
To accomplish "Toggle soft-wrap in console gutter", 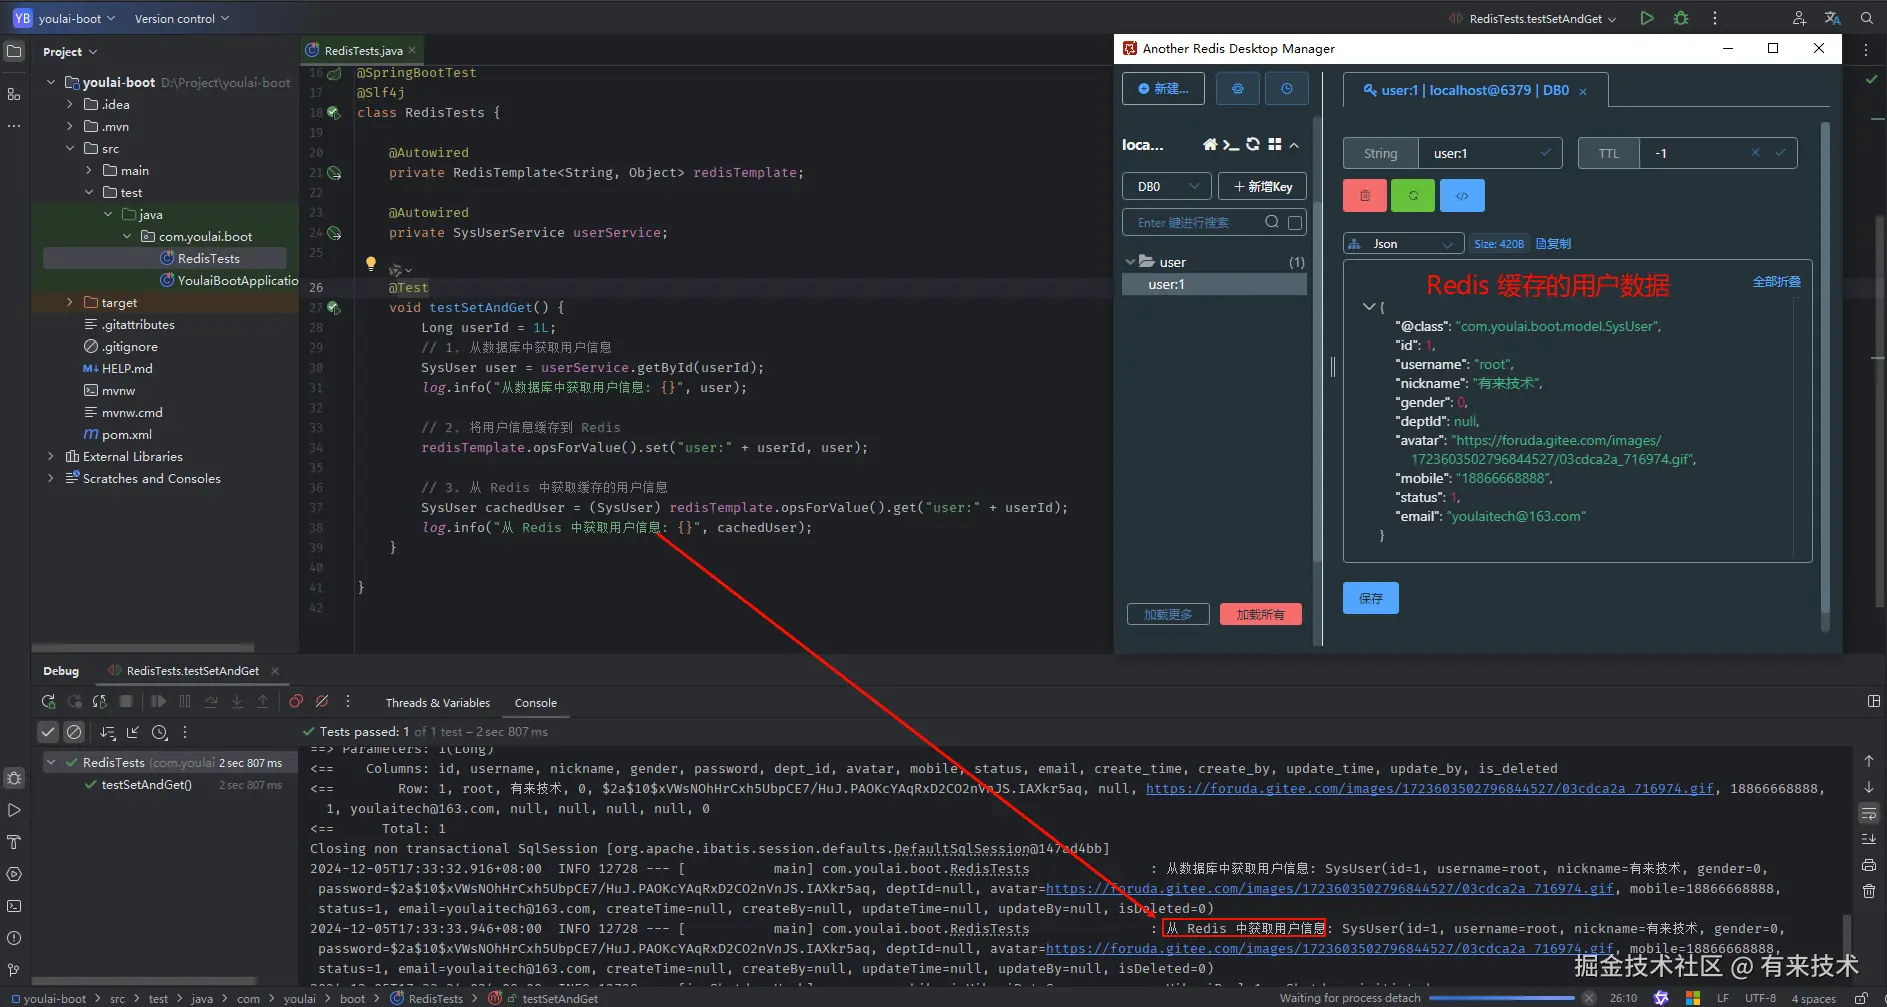I will tap(1869, 813).
